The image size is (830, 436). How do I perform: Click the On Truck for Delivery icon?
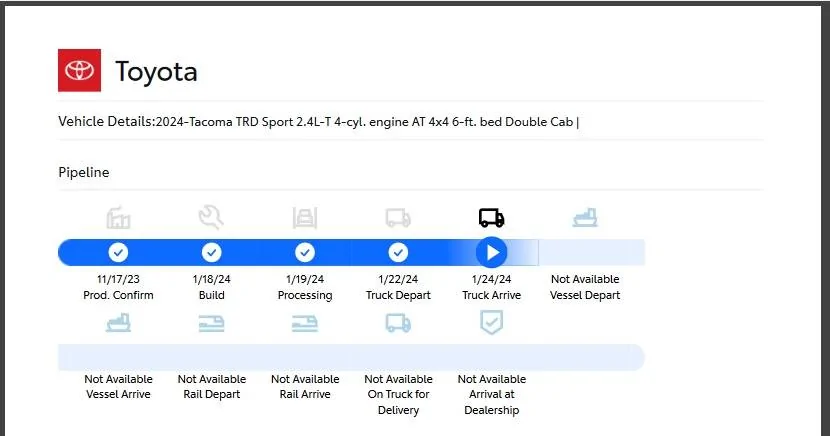[398, 323]
